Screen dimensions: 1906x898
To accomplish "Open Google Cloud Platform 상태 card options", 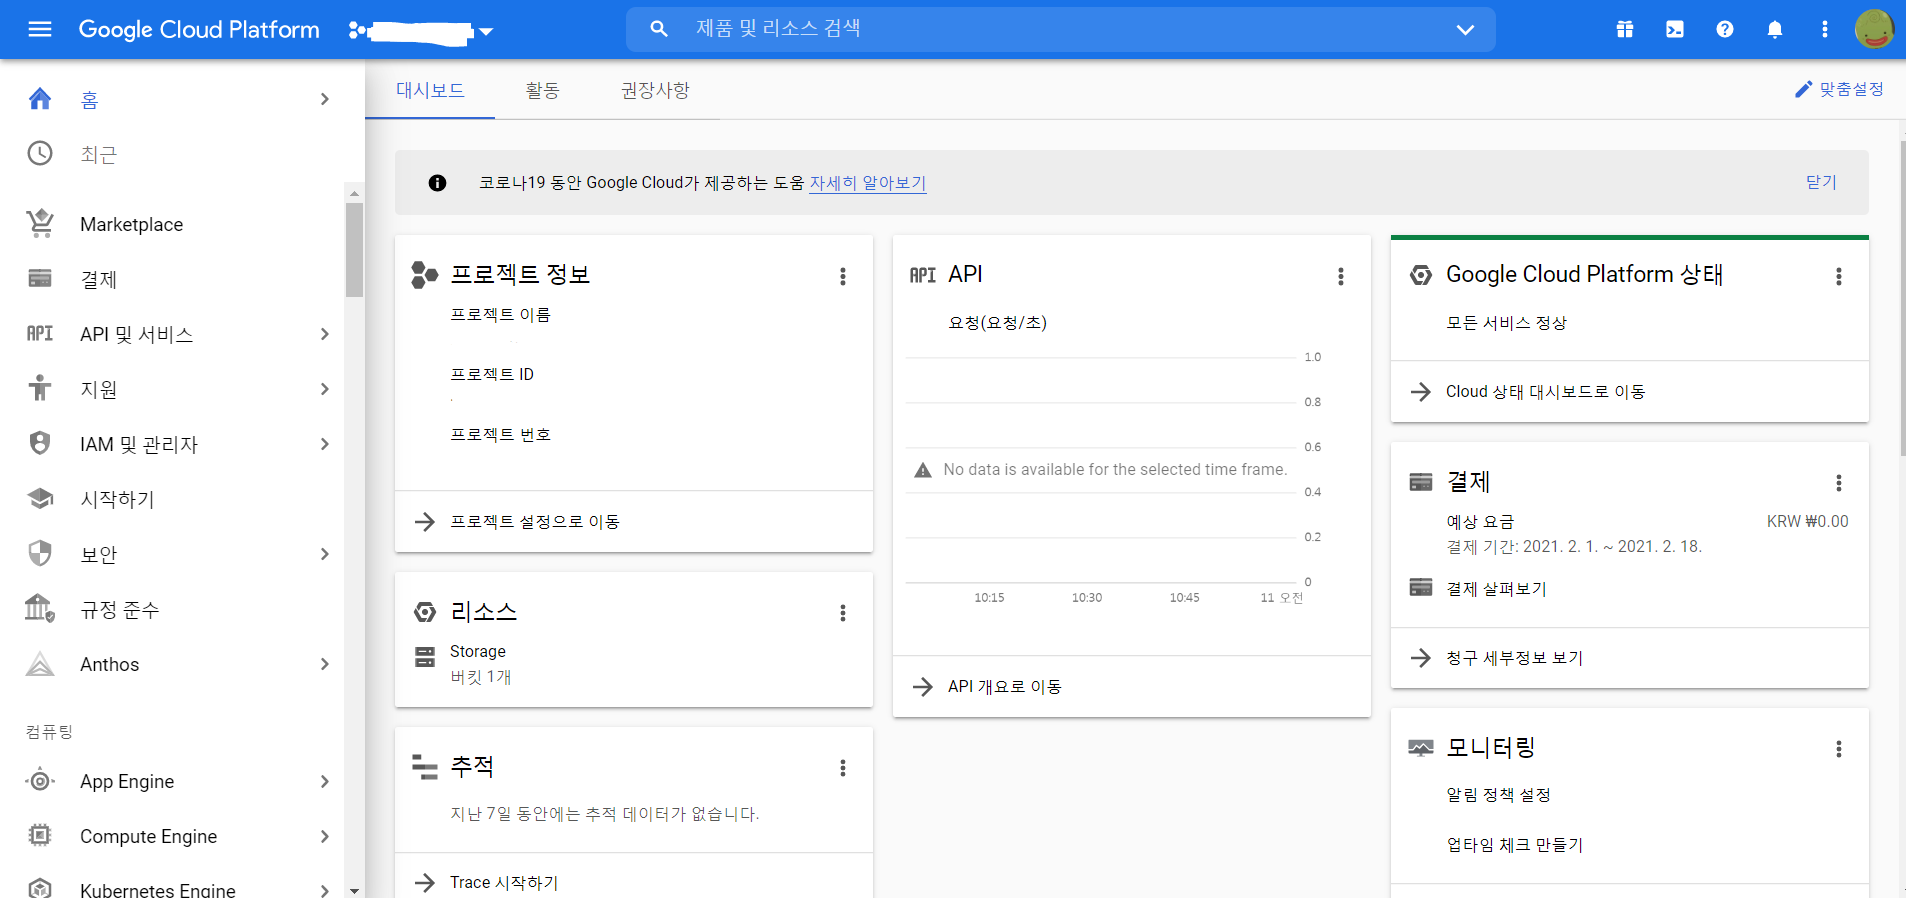I will click(x=1839, y=276).
